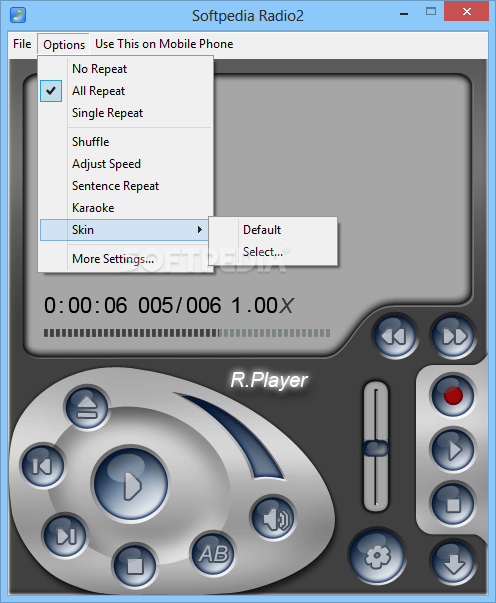This screenshot has height=603, width=496.
Task: Click the playback progress bar
Action: pyautogui.click(x=187, y=333)
